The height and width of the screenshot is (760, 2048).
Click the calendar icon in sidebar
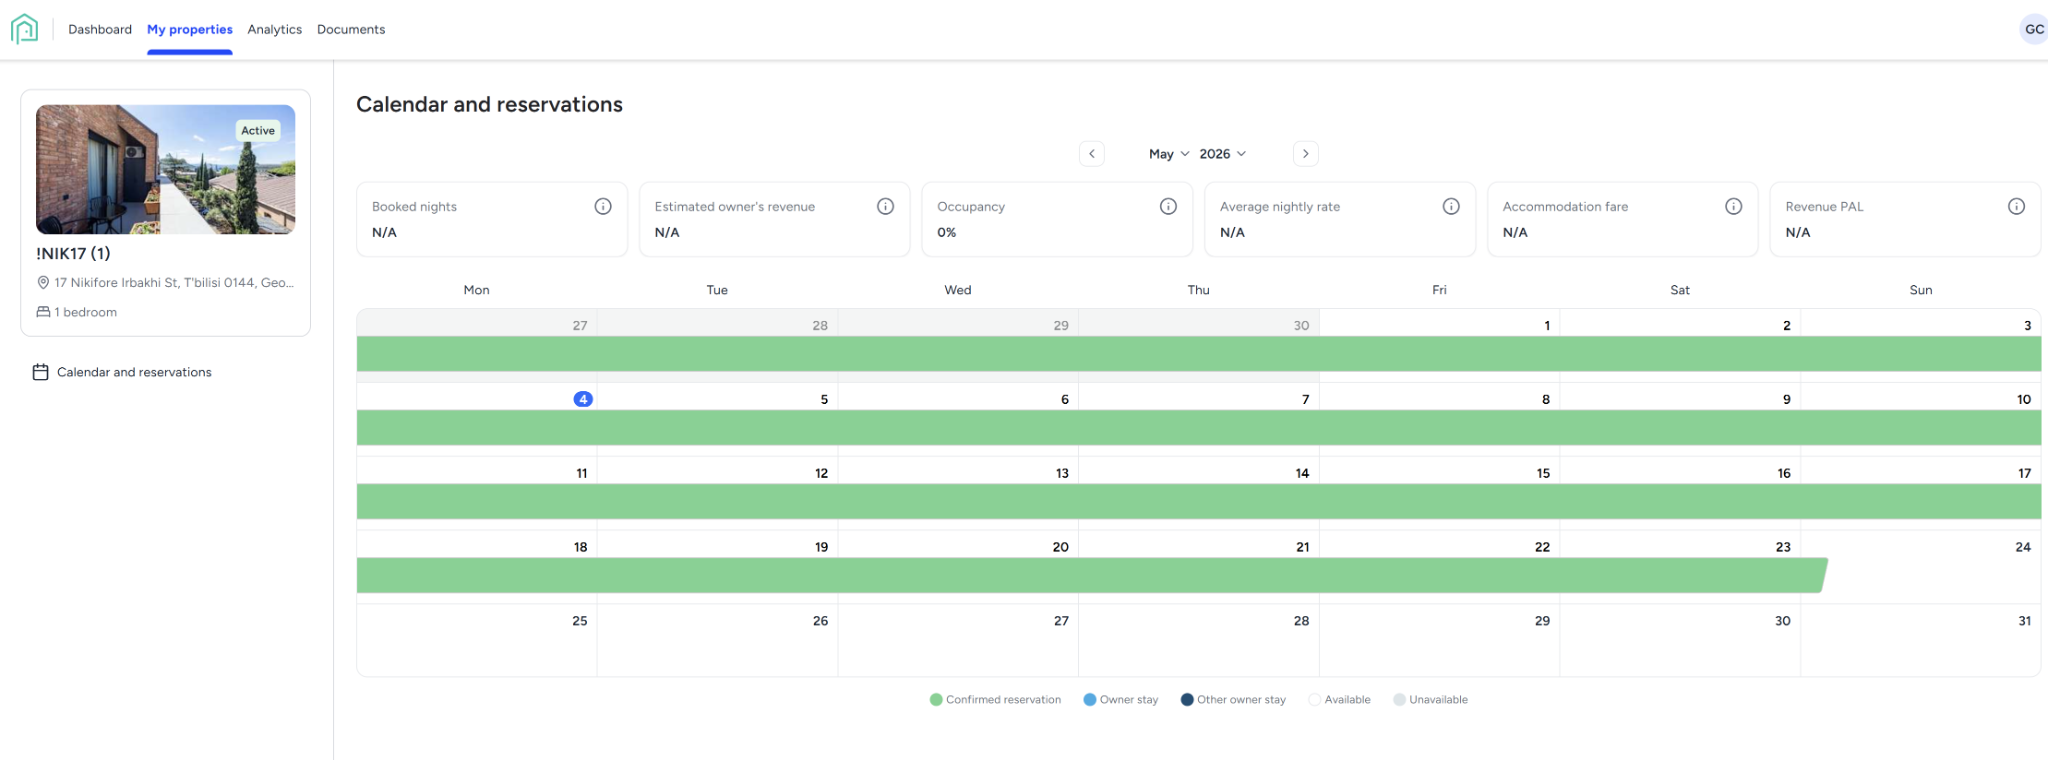tap(41, 372)
